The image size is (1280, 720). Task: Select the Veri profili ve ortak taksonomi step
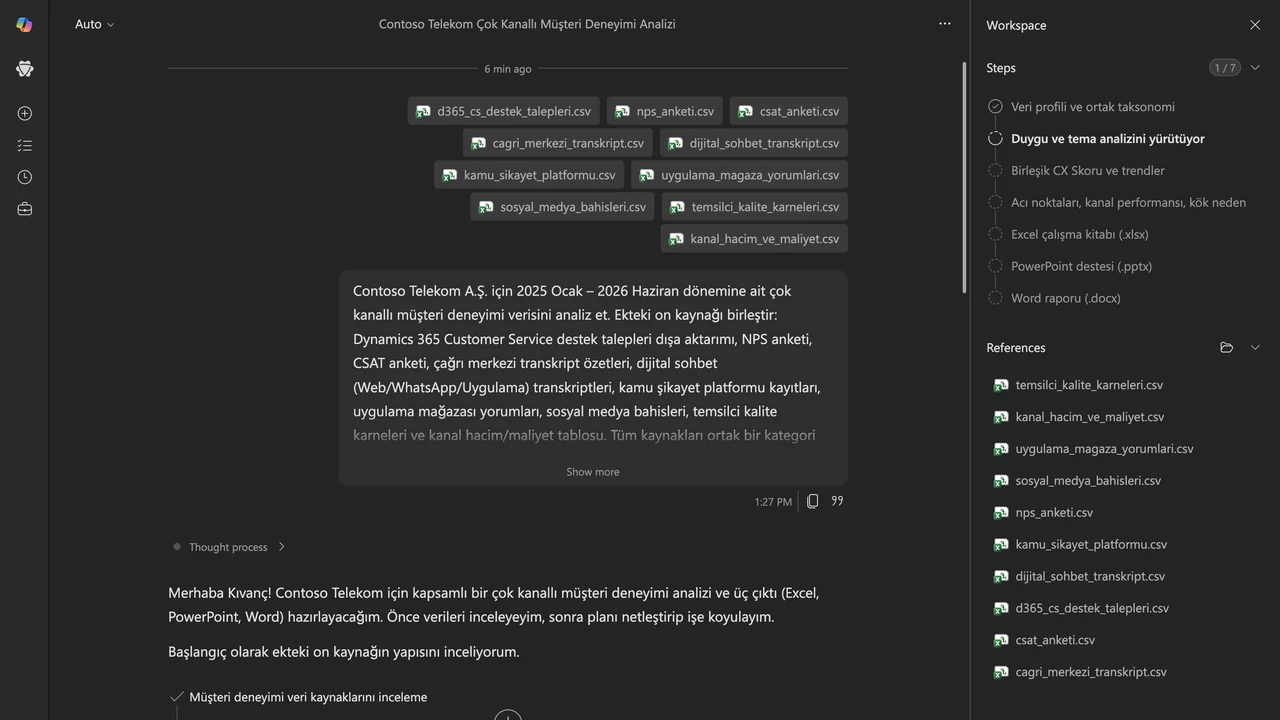pyautogui.click(x=1093, y=107)
